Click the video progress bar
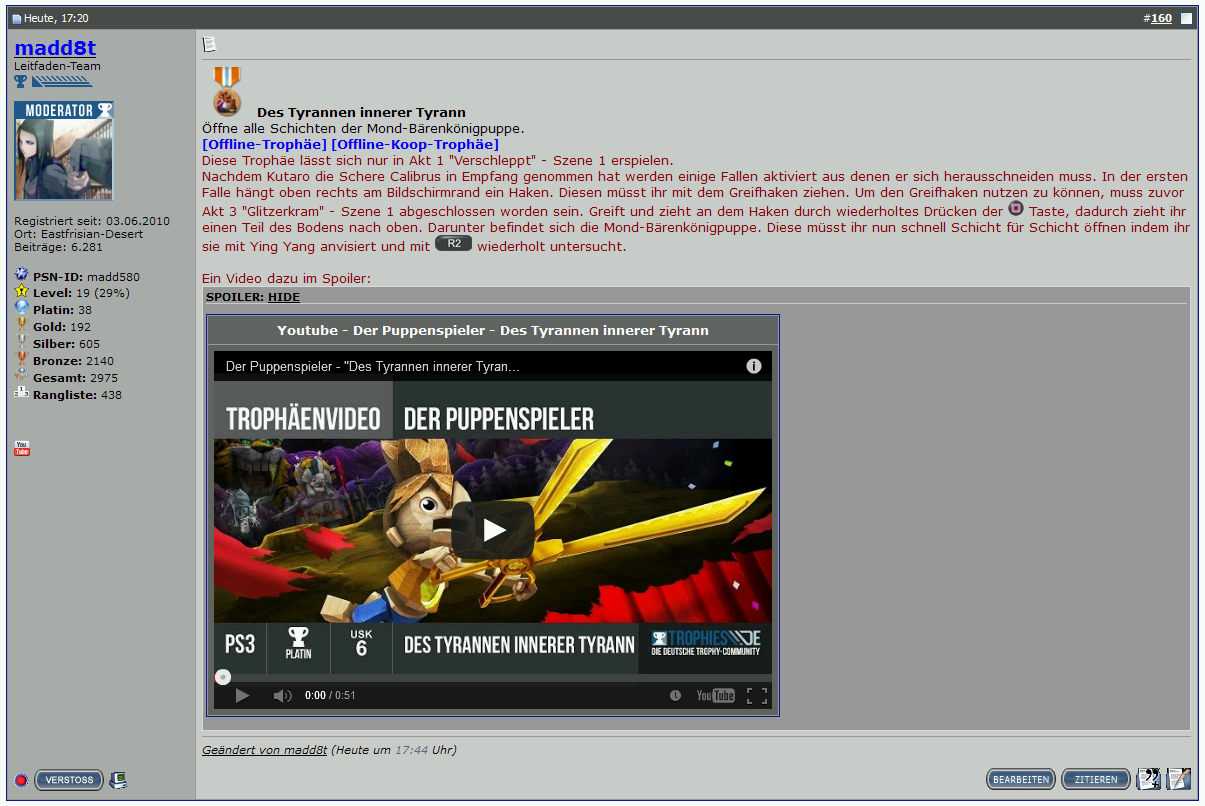 (490, 677)
